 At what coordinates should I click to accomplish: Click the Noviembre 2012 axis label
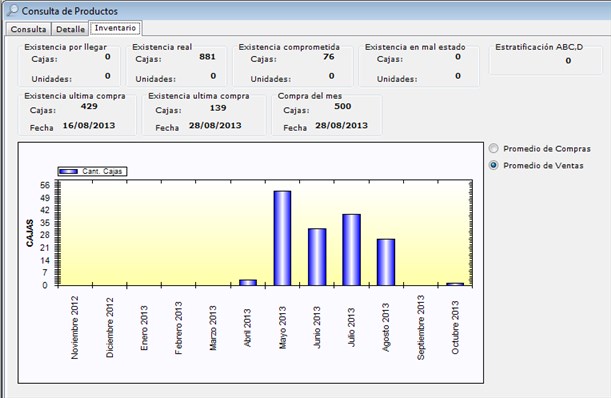(74, 327)
